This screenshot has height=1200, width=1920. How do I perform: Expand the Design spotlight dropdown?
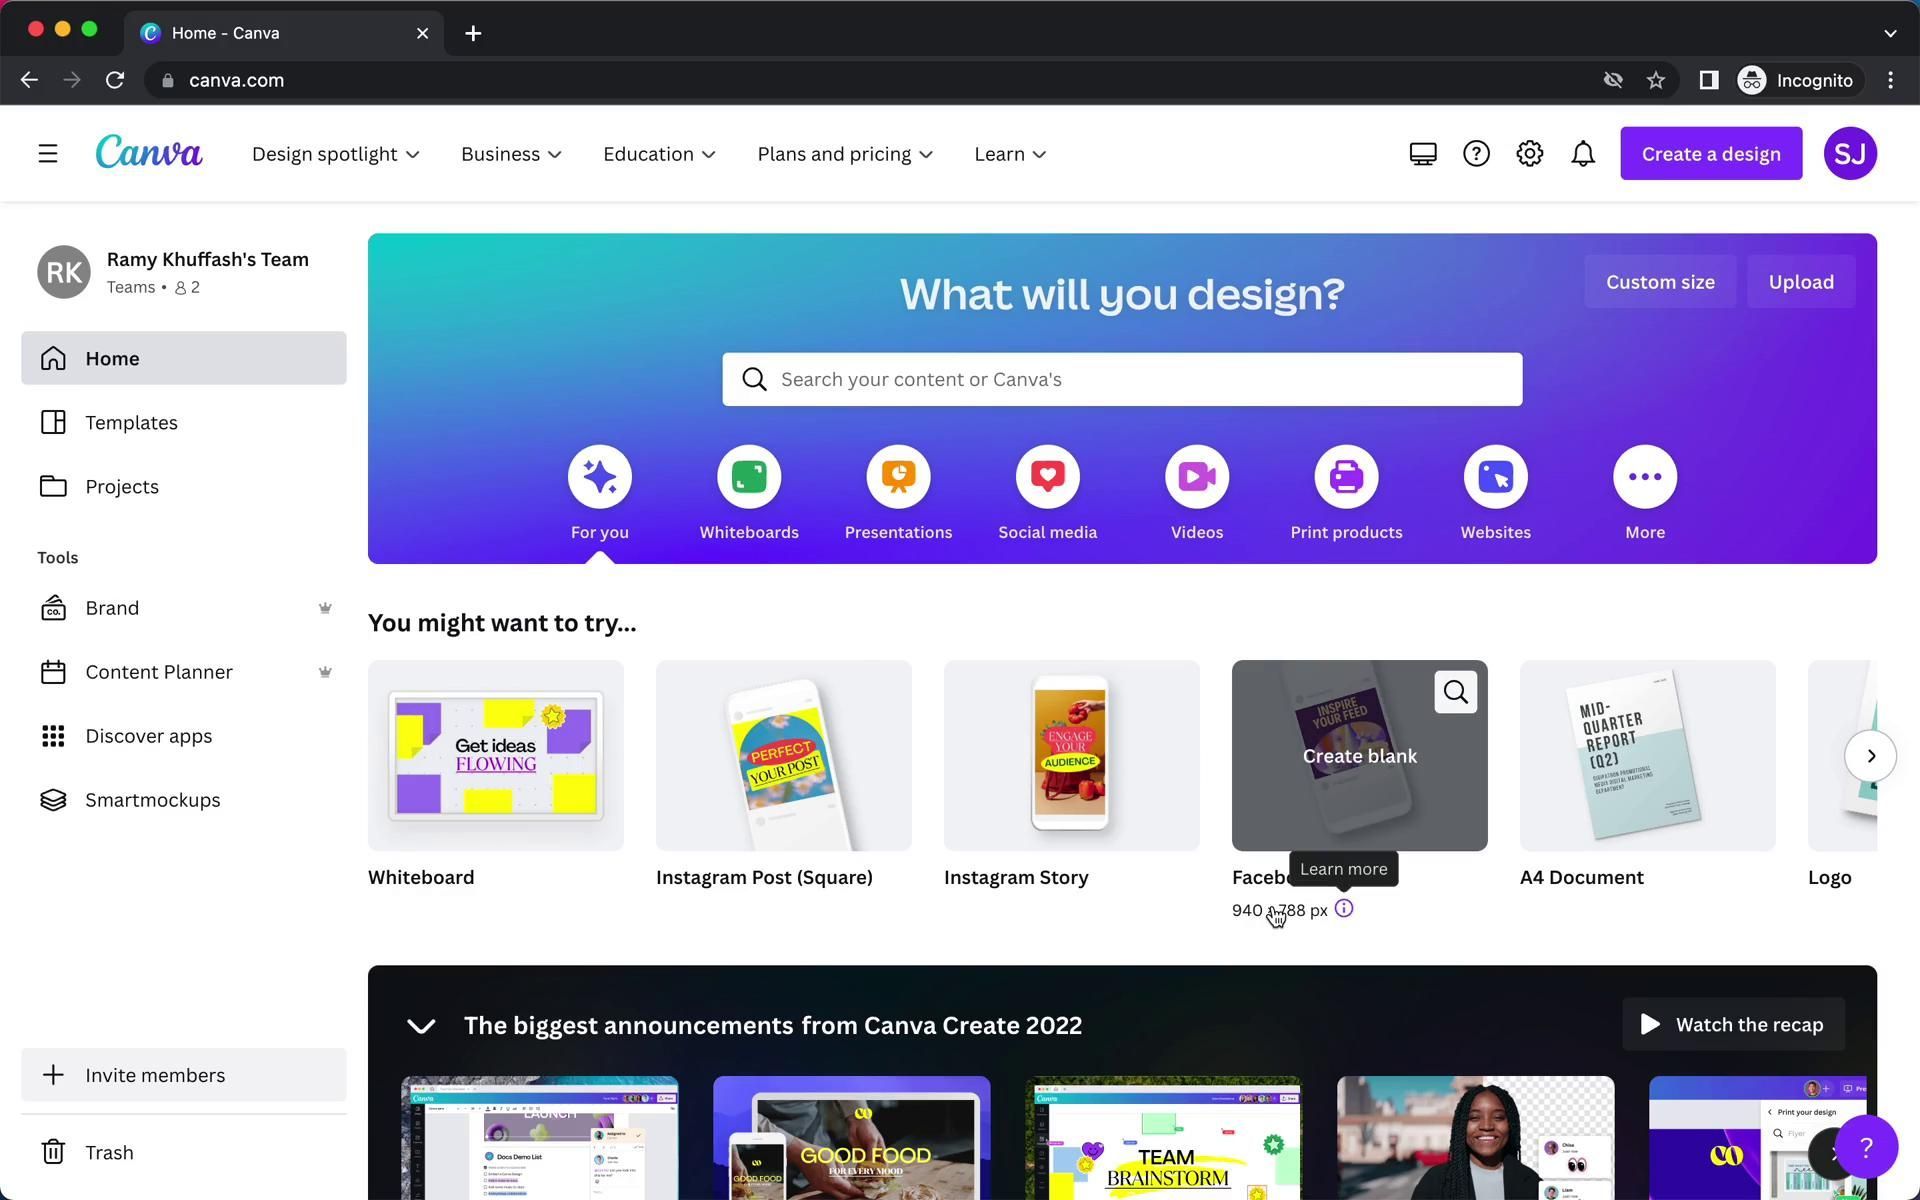[x=335, y=154]
